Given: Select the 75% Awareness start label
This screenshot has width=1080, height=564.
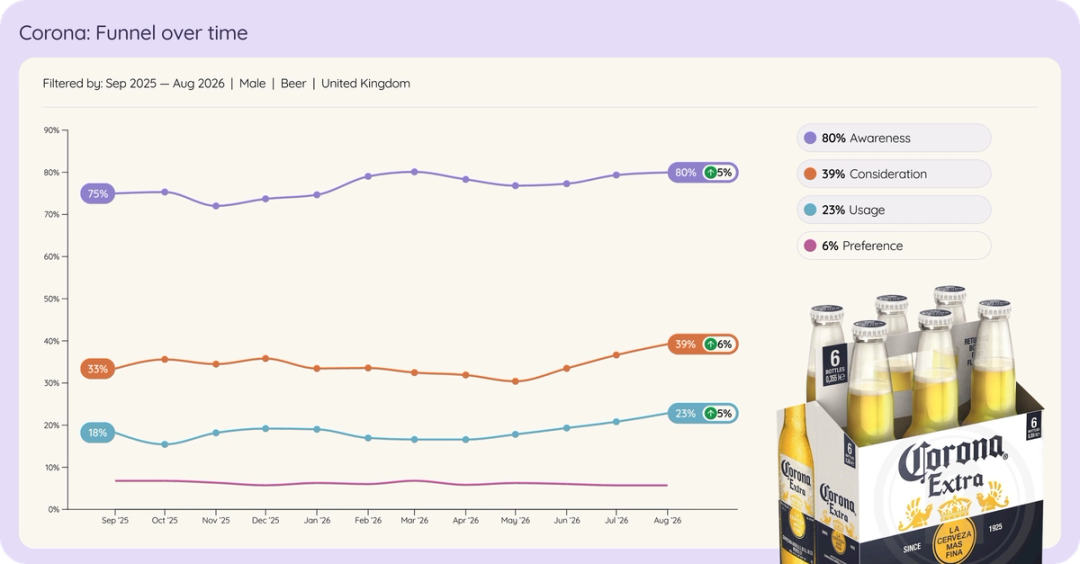Looking at the screenshot, I should pyautogui.click(x=98, y=194).
